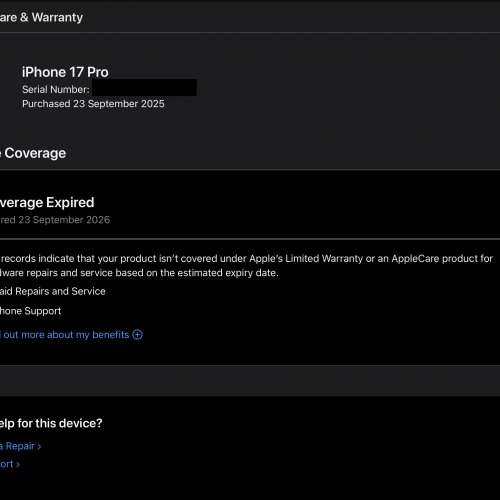This screenshot has width=500, height=500.
Task: Click the 'elp for this device?' heading
Action: (x=51, y=423)
